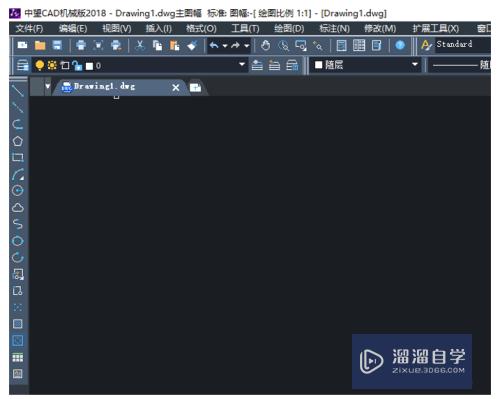Open the 扩展工具(X) menu
The width and height of the screenshot is (500, 399).
pyautogui.click(x=436, y=29)
